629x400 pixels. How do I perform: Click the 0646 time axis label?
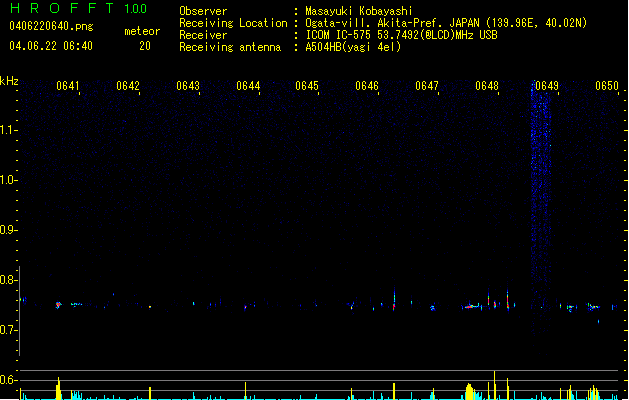click(367, 86)
